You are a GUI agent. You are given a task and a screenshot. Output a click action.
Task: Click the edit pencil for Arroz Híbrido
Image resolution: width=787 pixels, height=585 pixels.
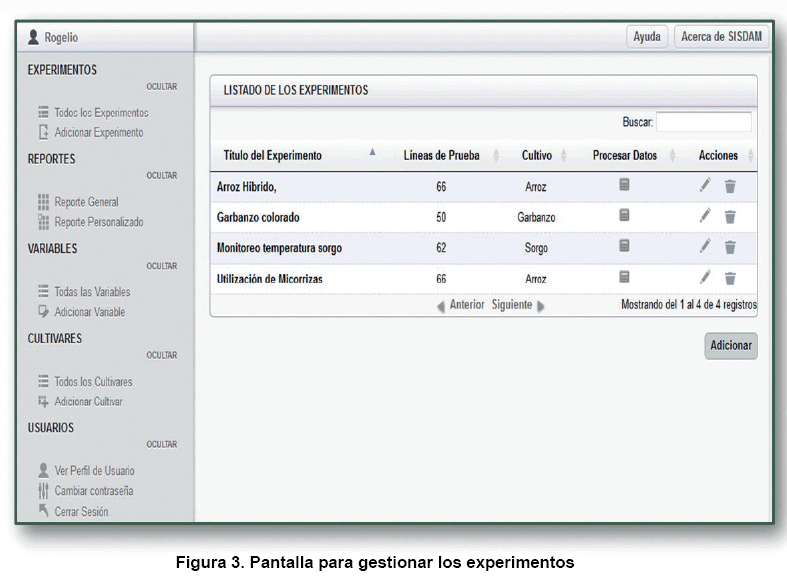coord(705,185)
